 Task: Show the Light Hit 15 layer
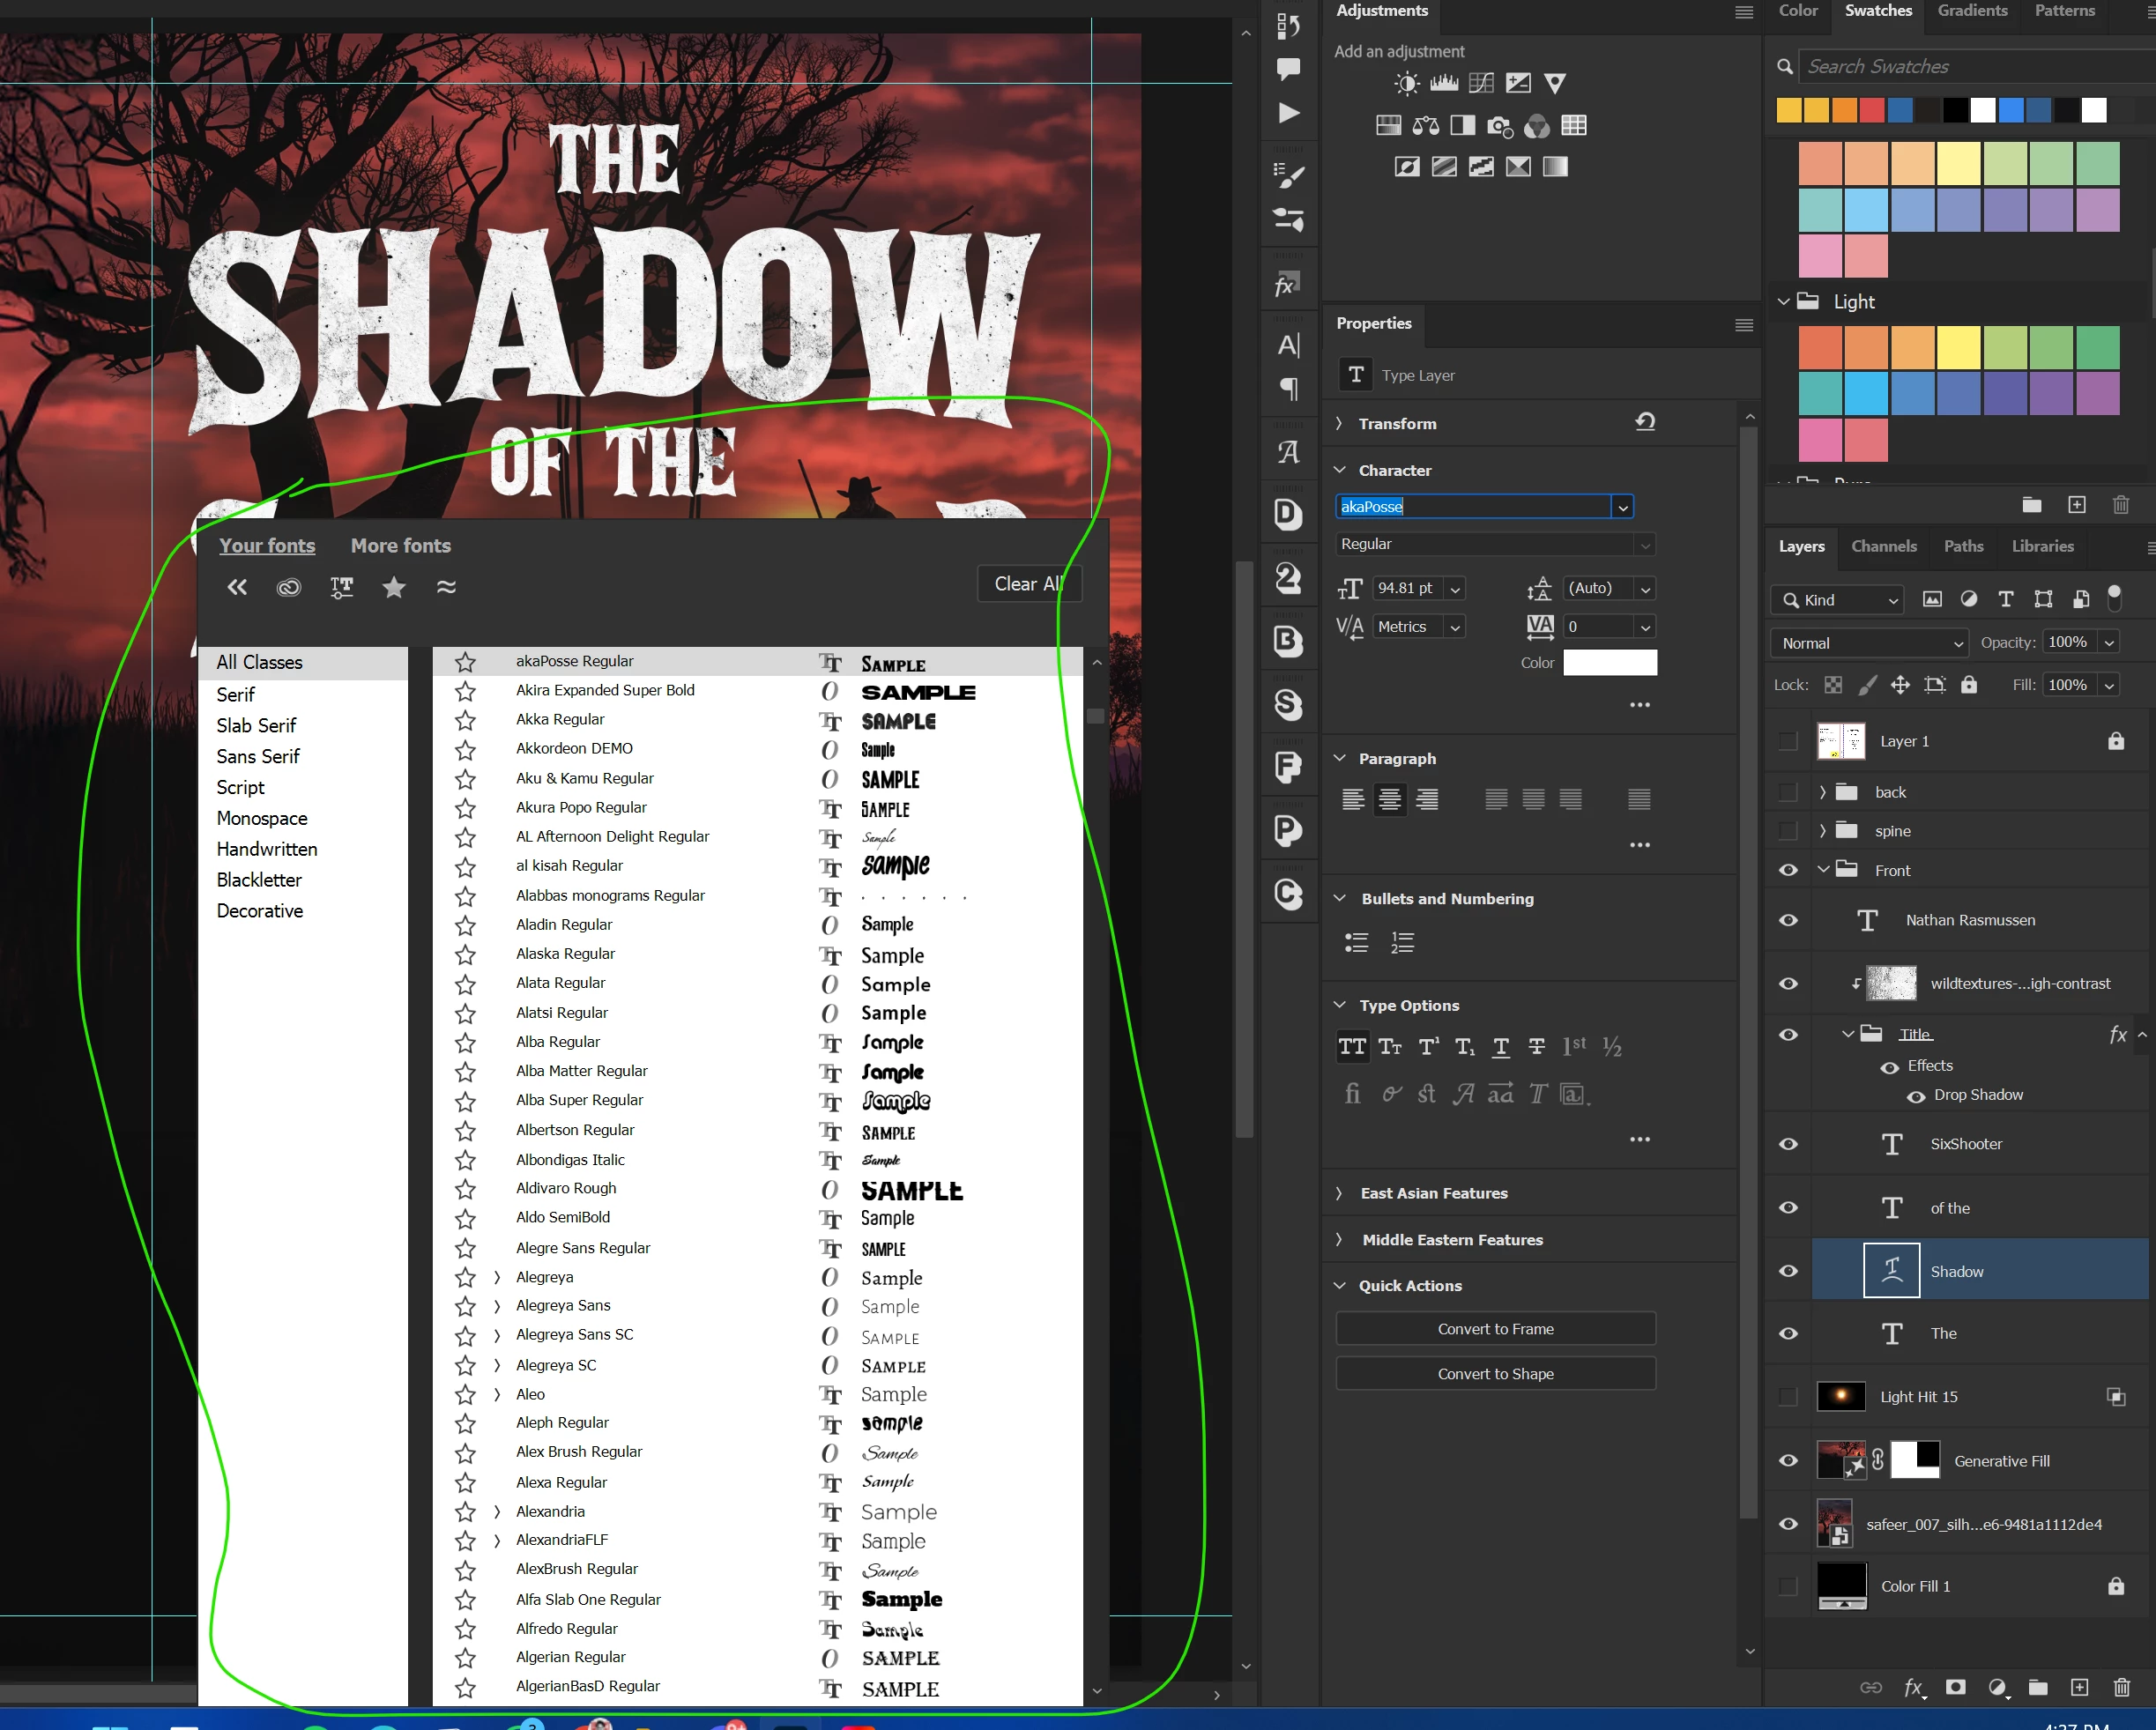point(1788,1396)
